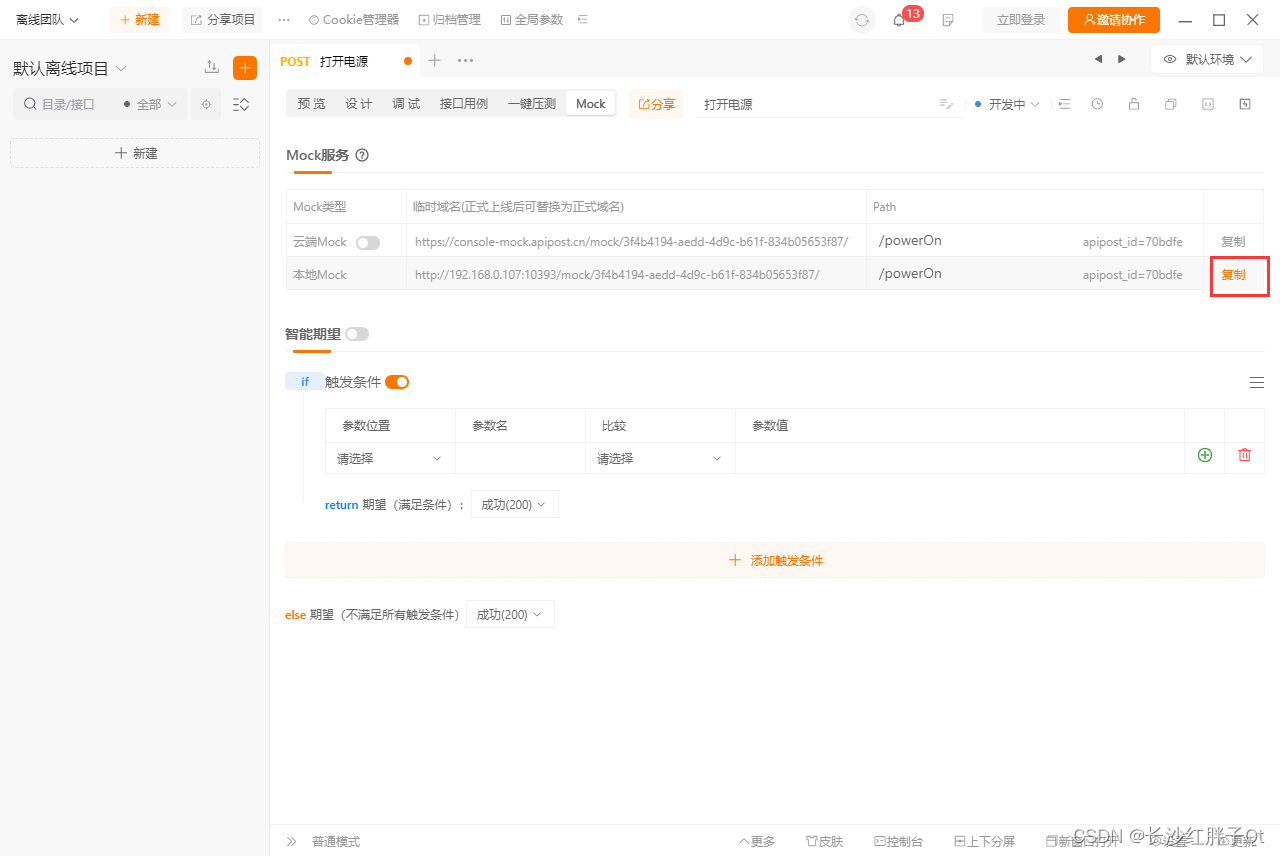Click the 新建 button in top bar
Viewport: 1280px width, 856px height.
pyautogui.click(x=139, y=20)
